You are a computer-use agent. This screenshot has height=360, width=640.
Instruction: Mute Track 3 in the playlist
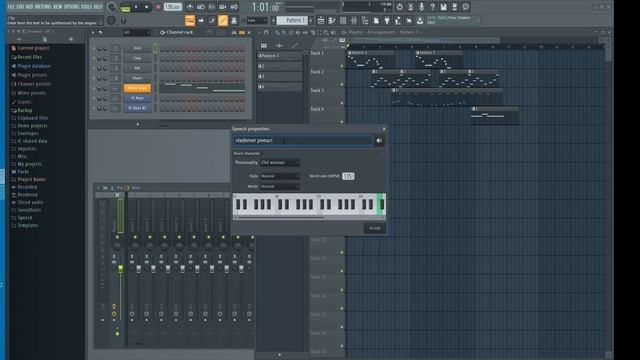[x=342, y=103]
